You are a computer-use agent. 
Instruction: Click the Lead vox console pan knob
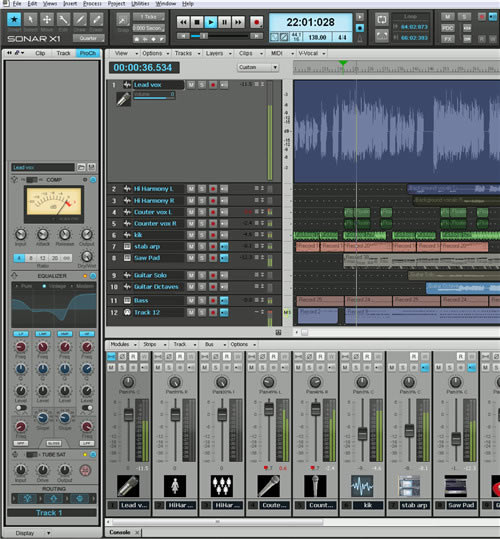click(x=128, y=382)
